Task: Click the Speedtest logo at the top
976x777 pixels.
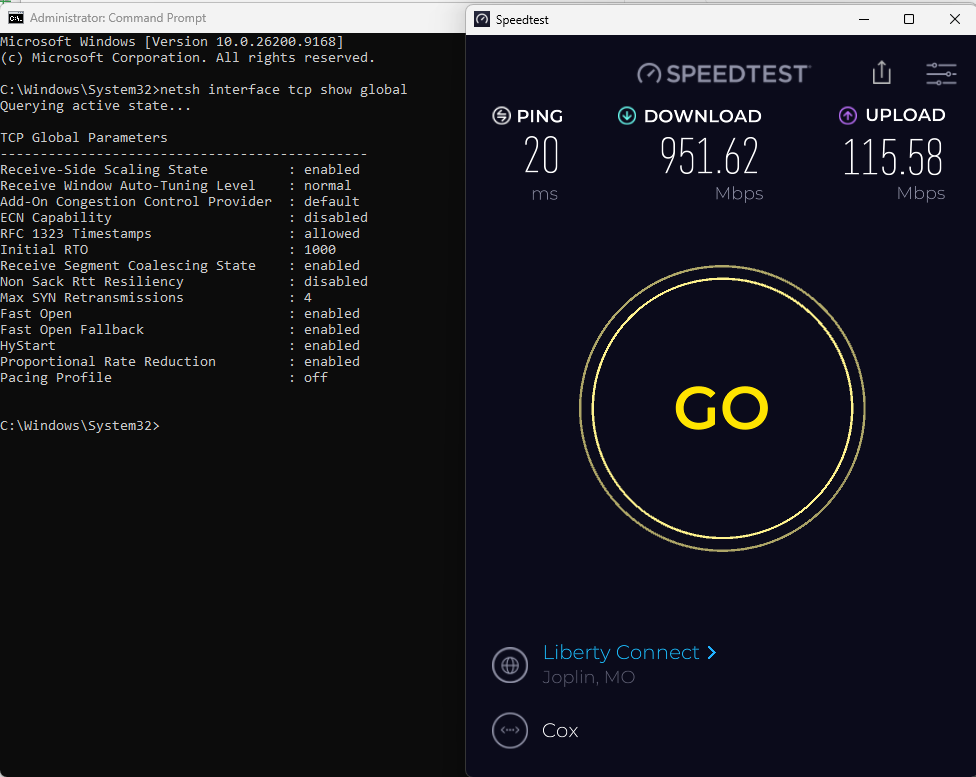Action: pyautogui.click(x=724, y=73)
